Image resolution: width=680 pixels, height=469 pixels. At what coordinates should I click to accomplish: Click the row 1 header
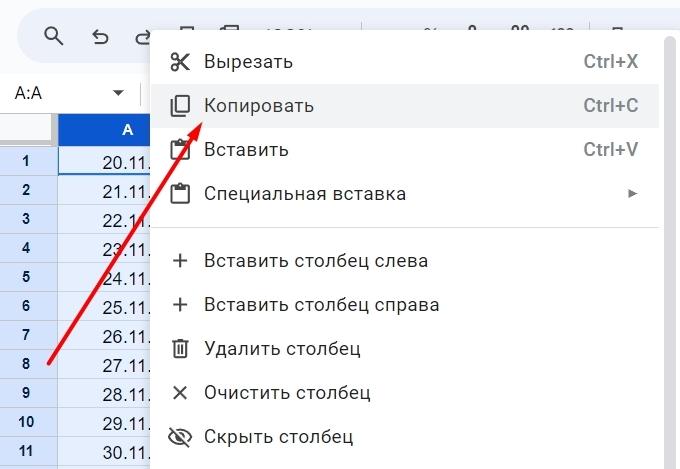[x=26, y=160]
